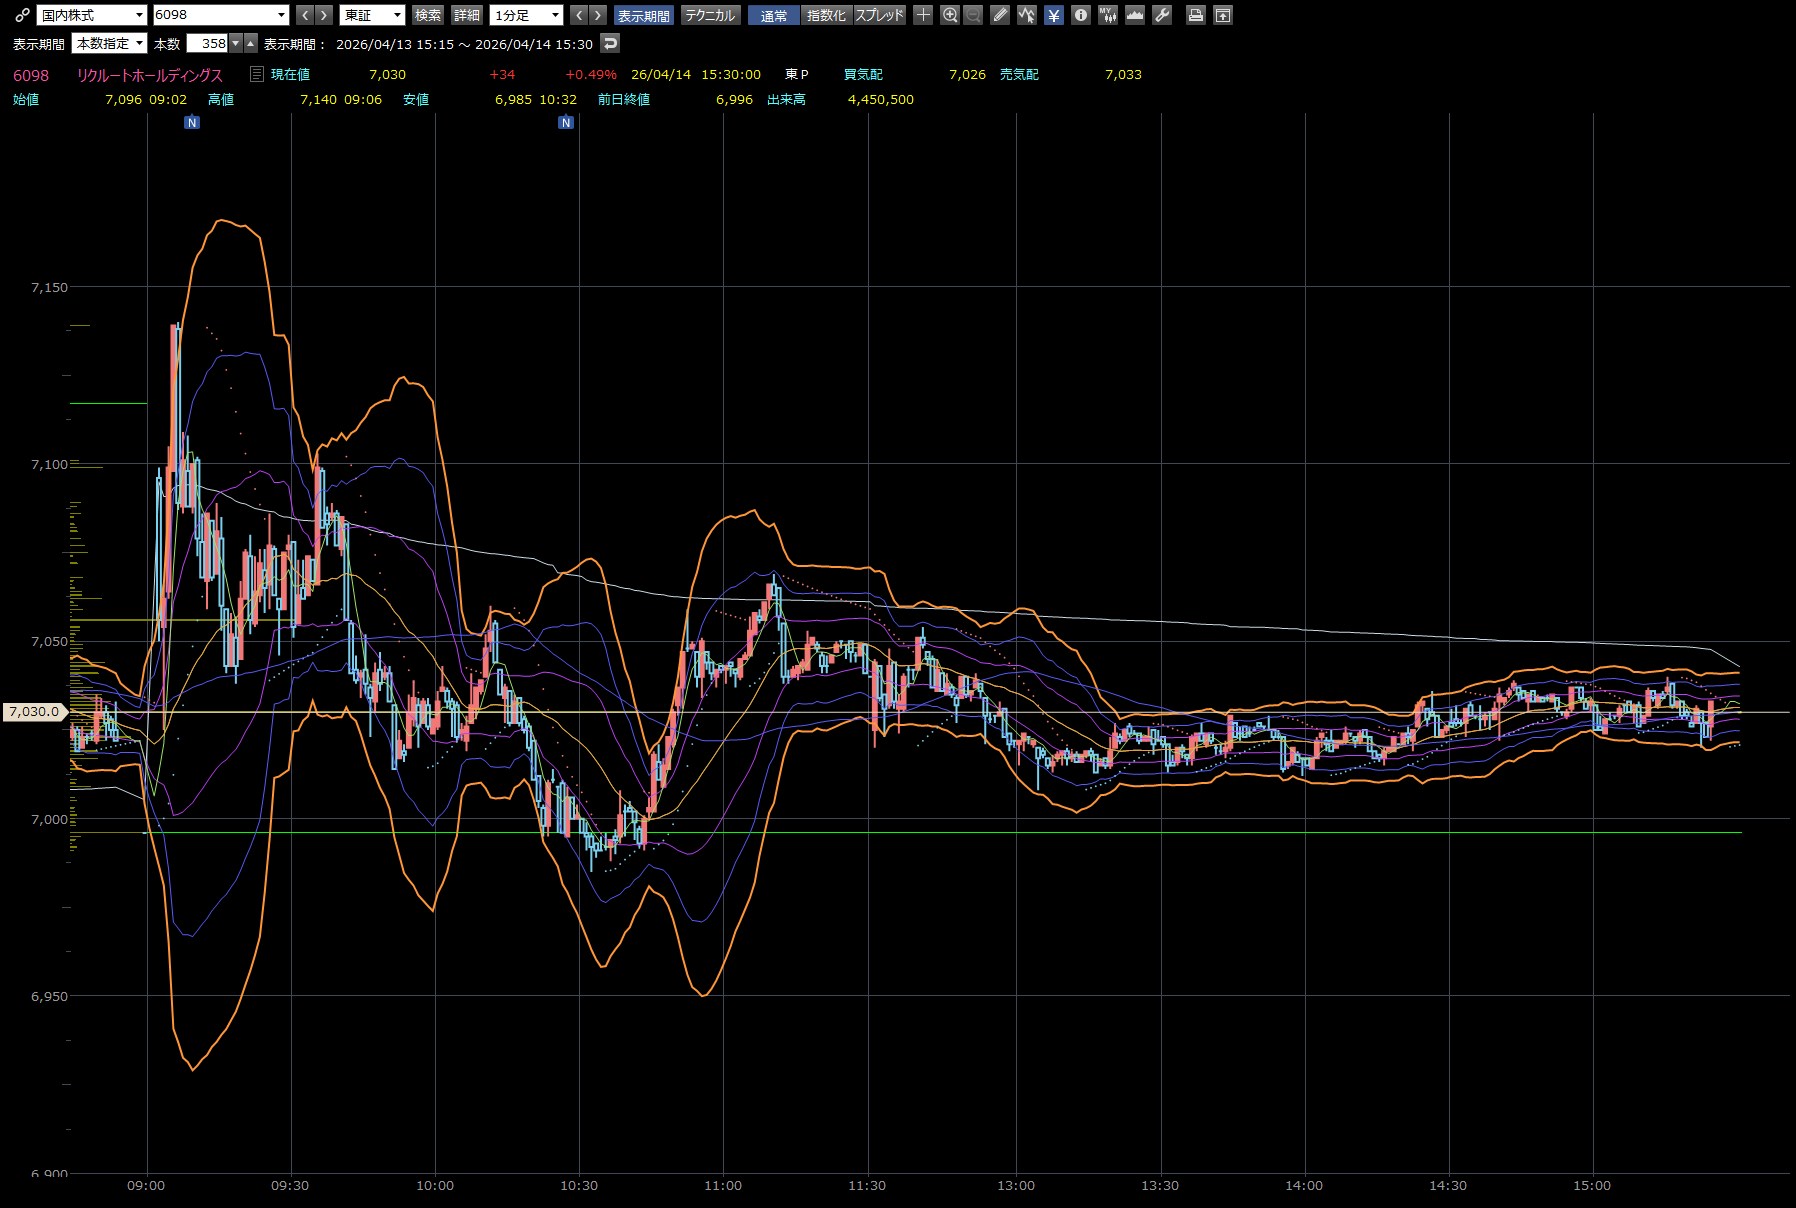Click the area chart icon

[1135, 15]
